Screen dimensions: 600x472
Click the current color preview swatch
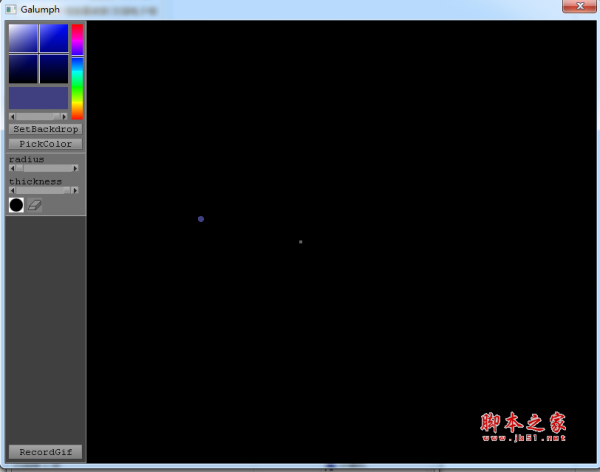[38, 98]
